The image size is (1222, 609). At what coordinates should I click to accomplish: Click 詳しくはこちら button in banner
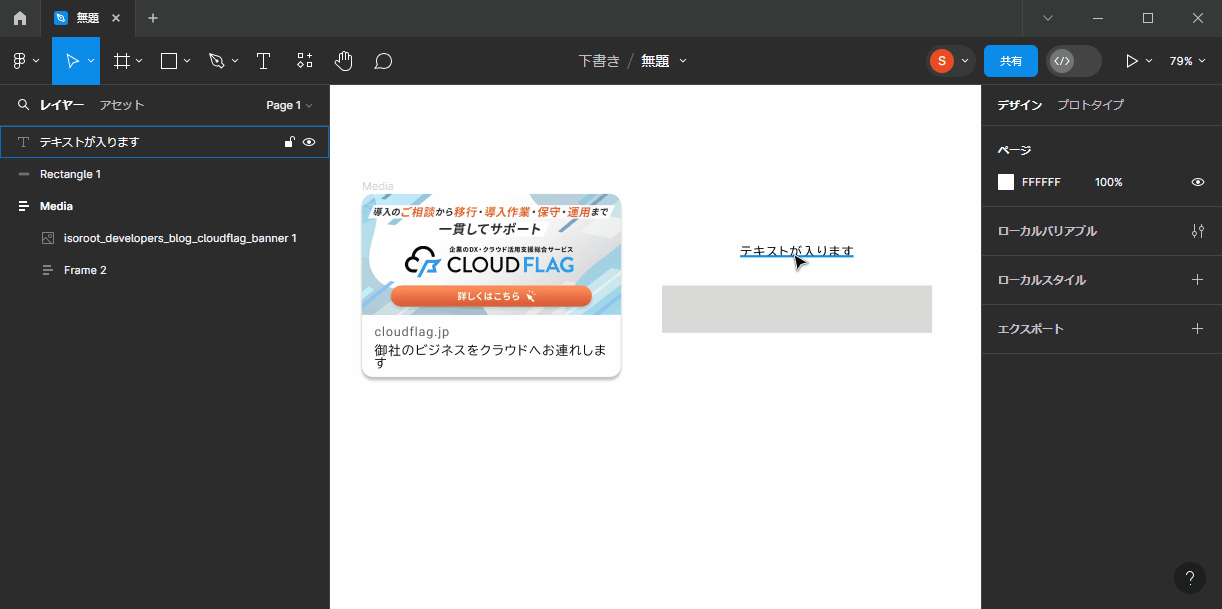[491, 296]
